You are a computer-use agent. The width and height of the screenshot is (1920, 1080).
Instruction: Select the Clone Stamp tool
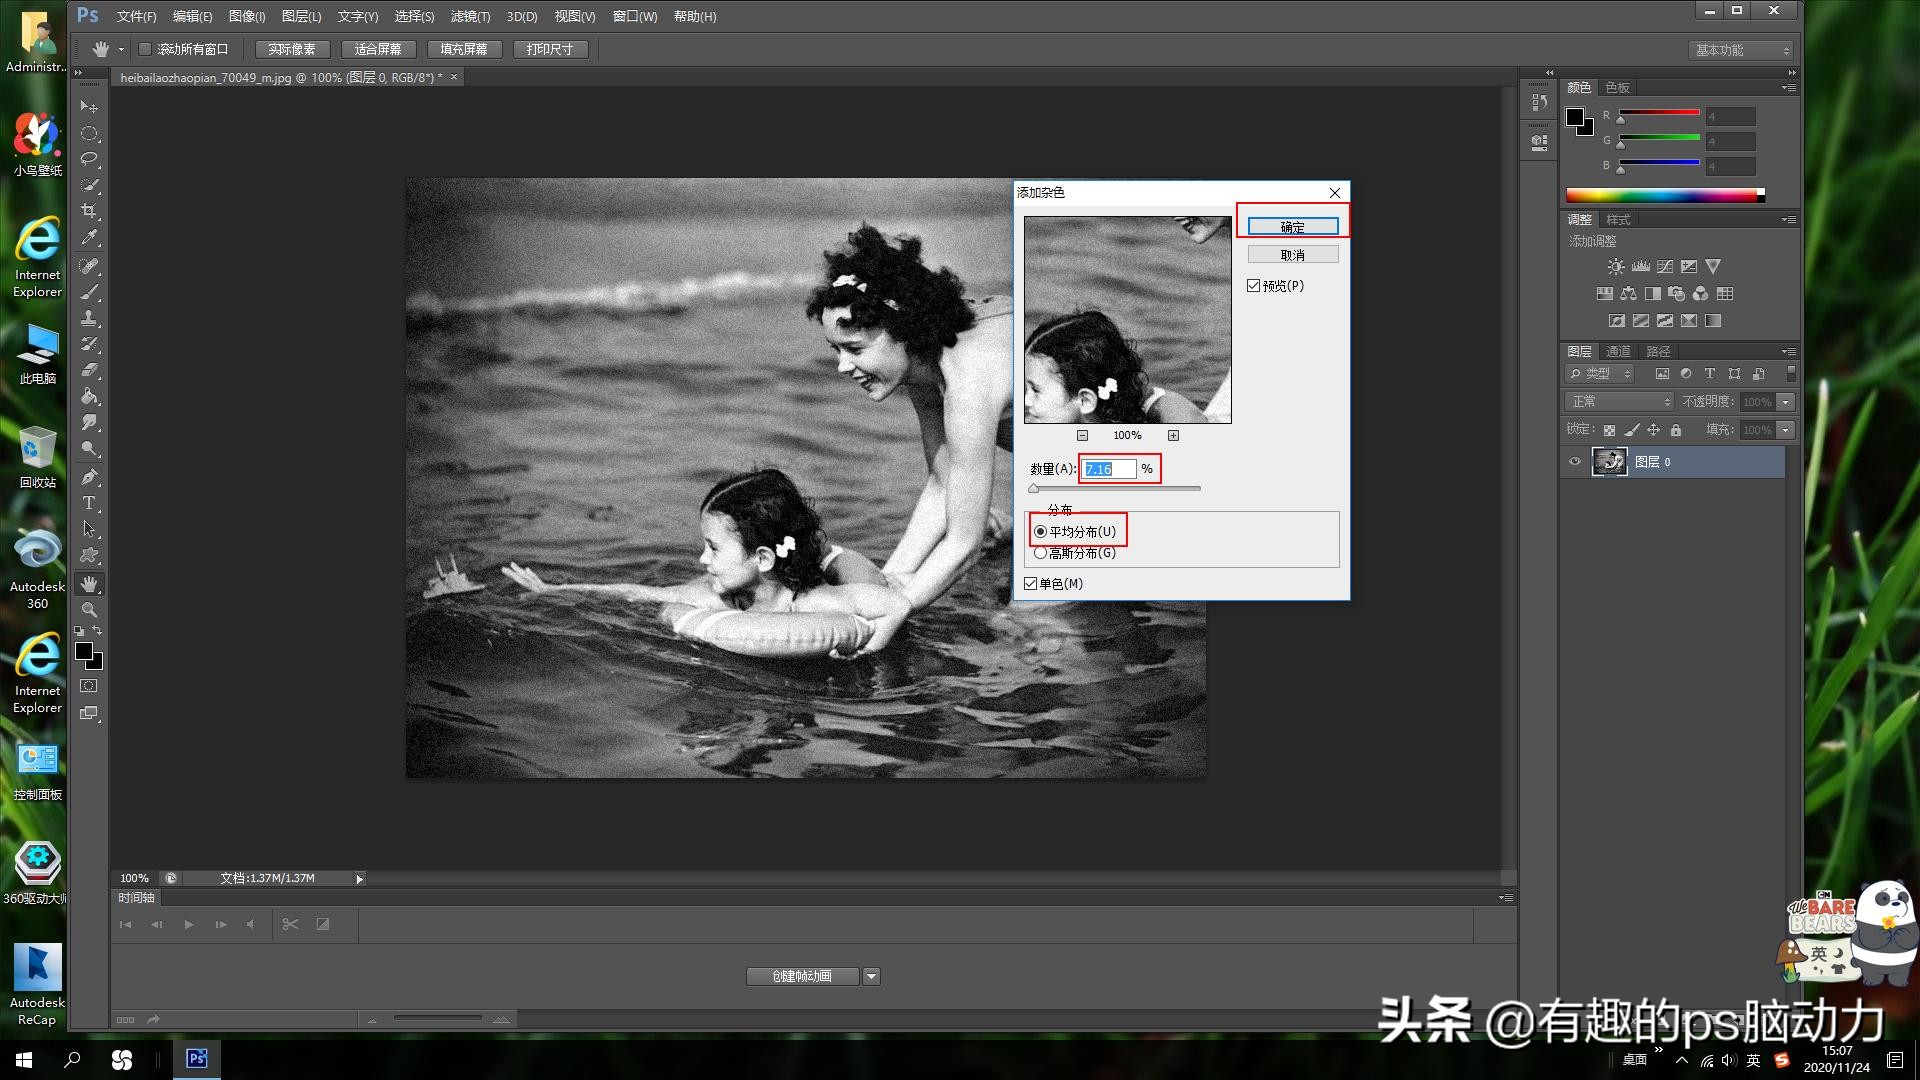click(x=89, y=318)
